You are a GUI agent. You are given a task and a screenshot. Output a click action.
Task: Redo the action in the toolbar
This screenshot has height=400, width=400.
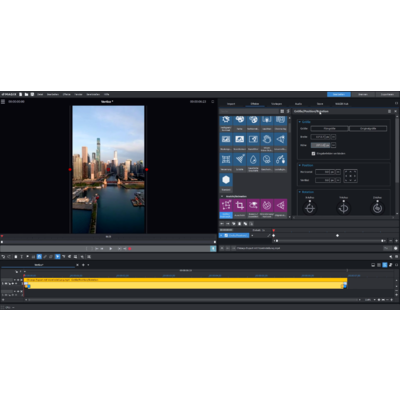point(9,257)
